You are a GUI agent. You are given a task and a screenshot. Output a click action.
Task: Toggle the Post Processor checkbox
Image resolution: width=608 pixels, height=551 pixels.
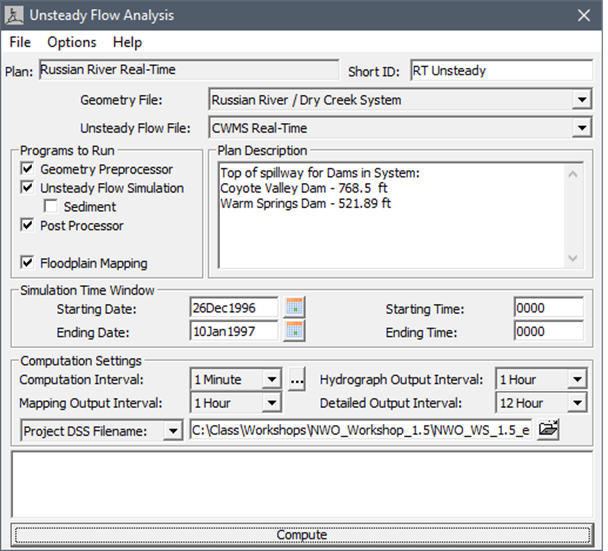[27, 225]
